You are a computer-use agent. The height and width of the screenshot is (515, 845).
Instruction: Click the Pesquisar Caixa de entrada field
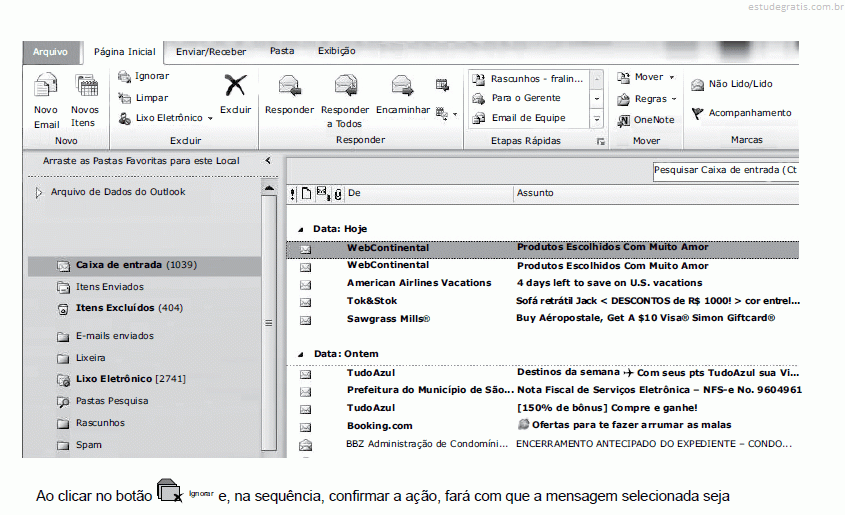(725, 170)
